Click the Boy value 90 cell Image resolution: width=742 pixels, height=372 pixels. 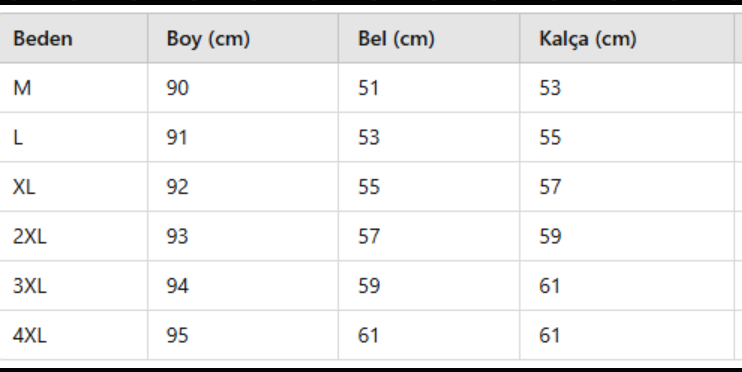point(243,88)
